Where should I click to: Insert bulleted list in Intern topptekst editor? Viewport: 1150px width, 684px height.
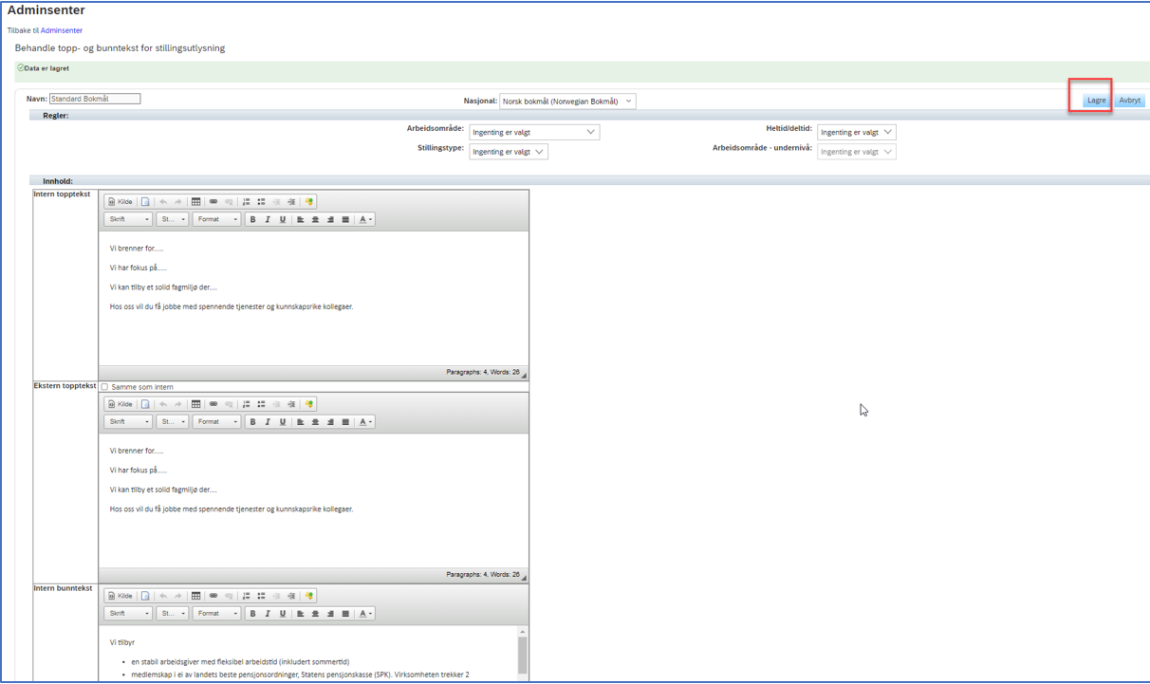[261, 202]
